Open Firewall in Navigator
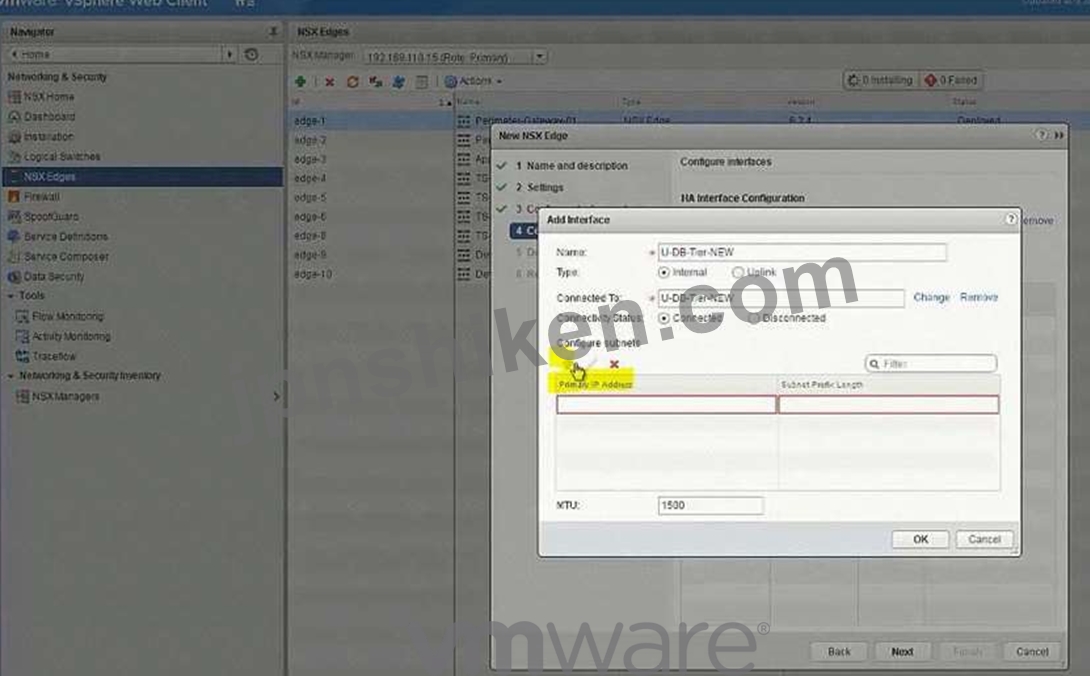The image size is (1090, 676). [x=42, y=197]
